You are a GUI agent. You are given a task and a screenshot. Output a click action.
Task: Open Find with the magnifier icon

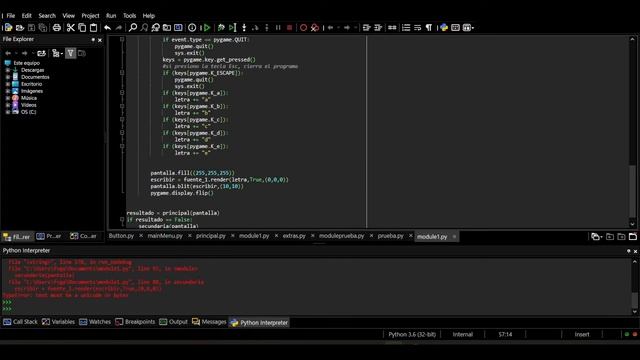pos(133,28)
